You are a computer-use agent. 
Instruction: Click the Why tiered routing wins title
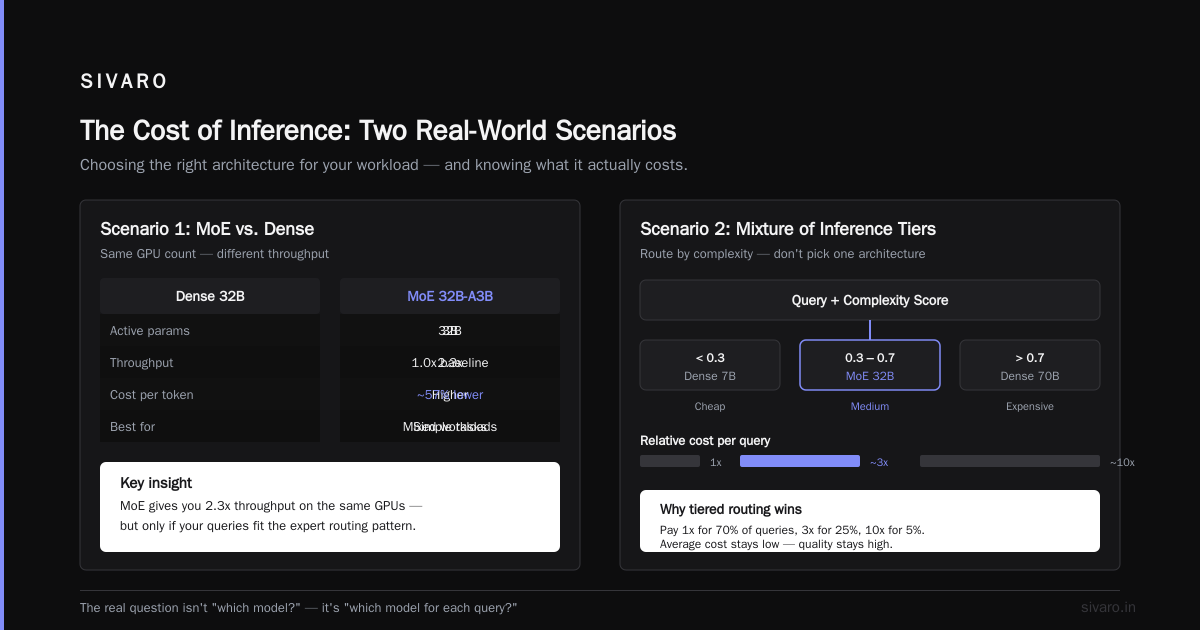[x=731, y=510]
